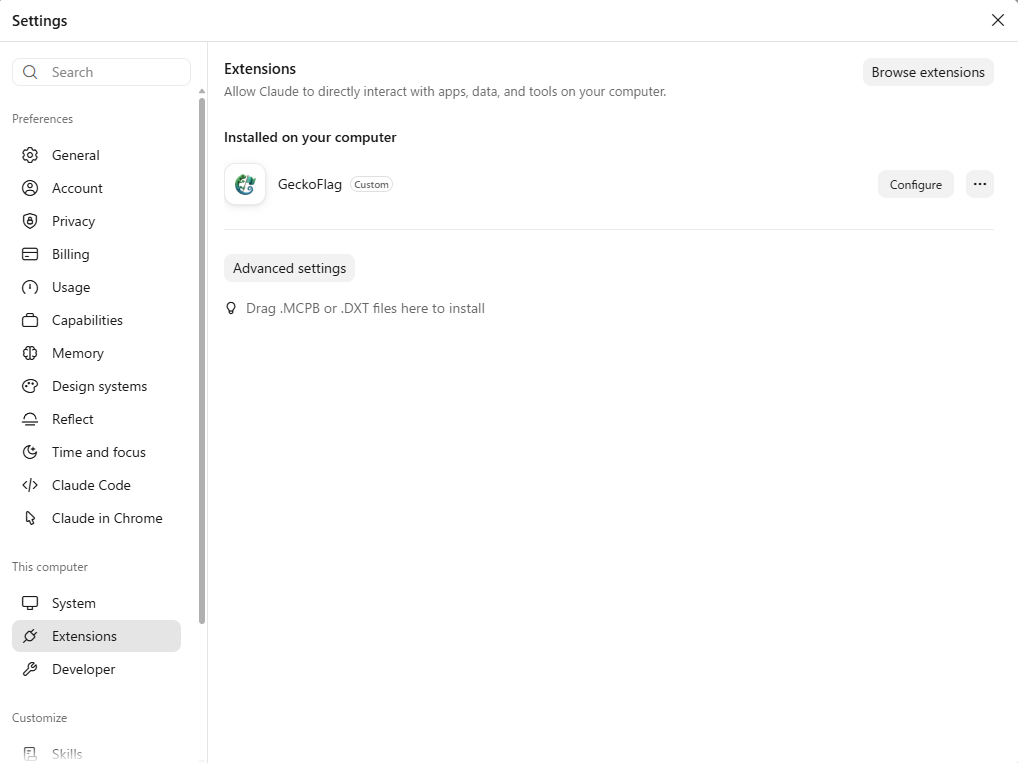Click the Installed on your computer heading
1018x763 pixels.
tap(310, 137)
